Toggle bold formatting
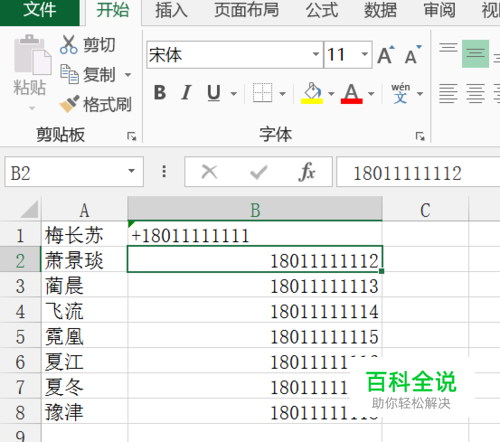 click(x=160, y=93)
